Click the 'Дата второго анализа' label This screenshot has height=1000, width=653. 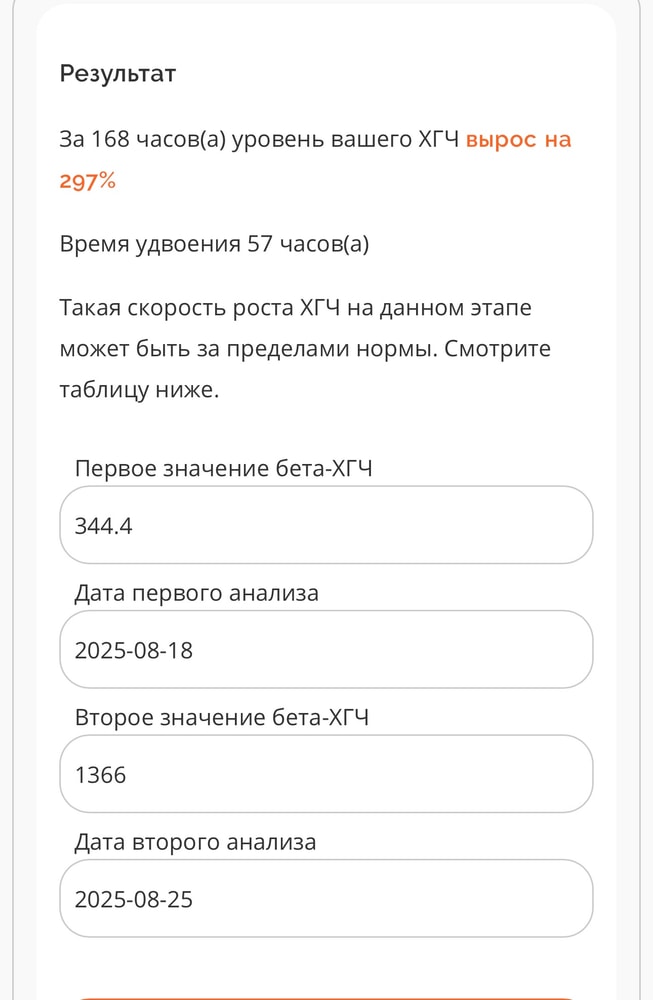point(195,842)
